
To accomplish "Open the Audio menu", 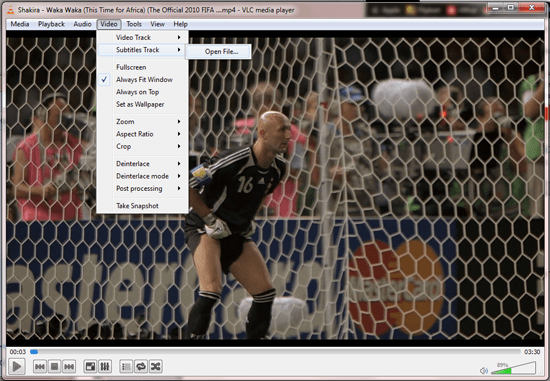I will click(82, 24).
